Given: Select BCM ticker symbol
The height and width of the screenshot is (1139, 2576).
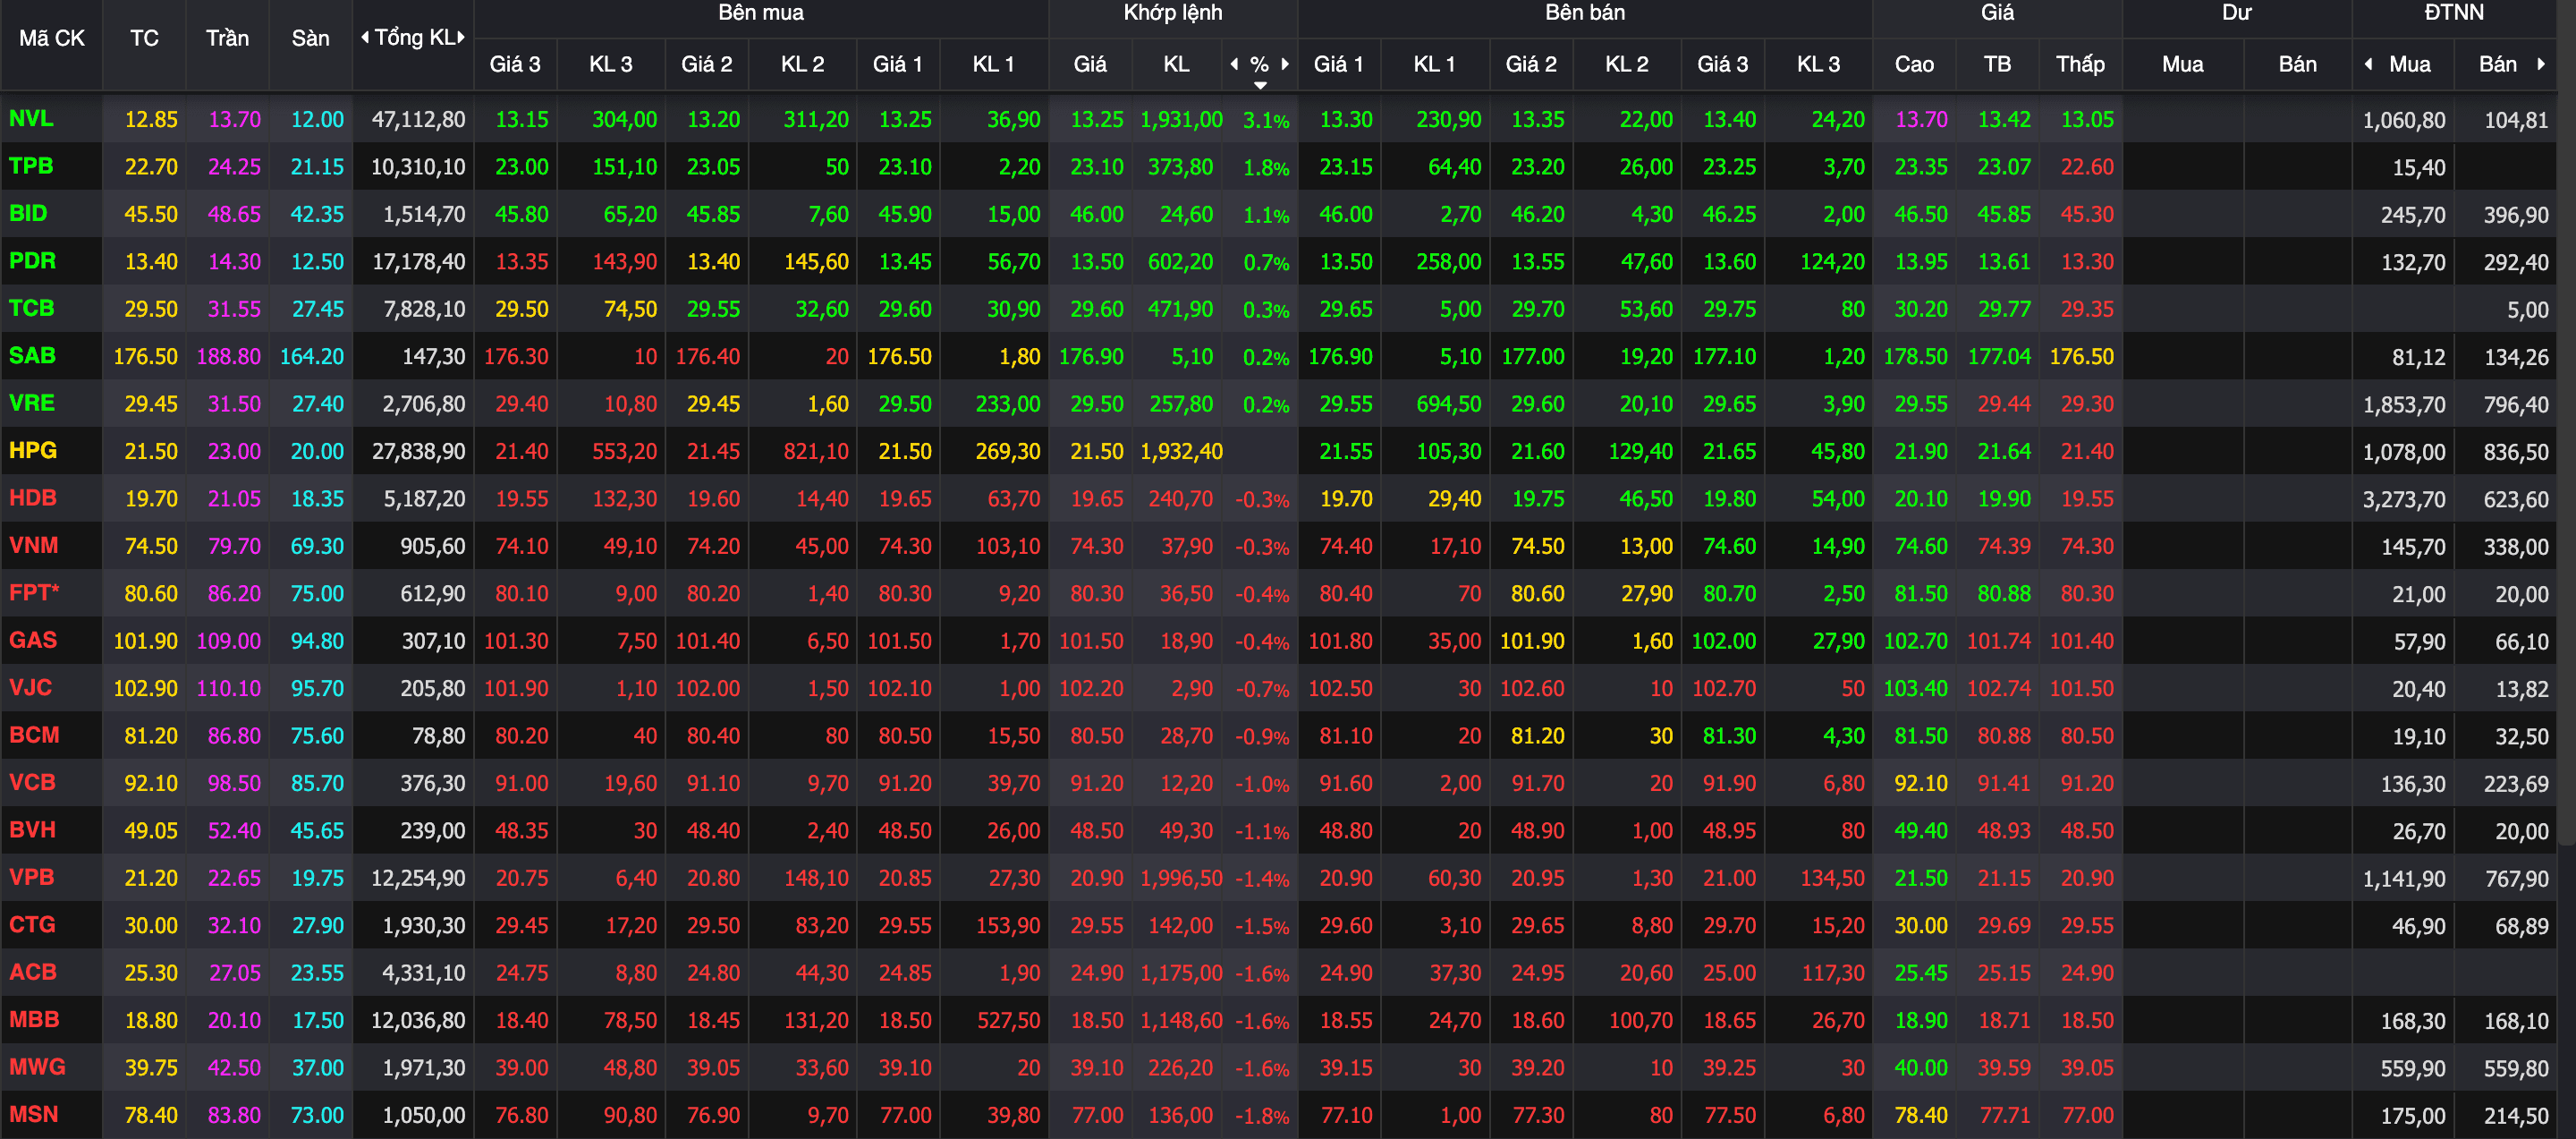Looking at the screenshot, I should click(x=34, y=735).
